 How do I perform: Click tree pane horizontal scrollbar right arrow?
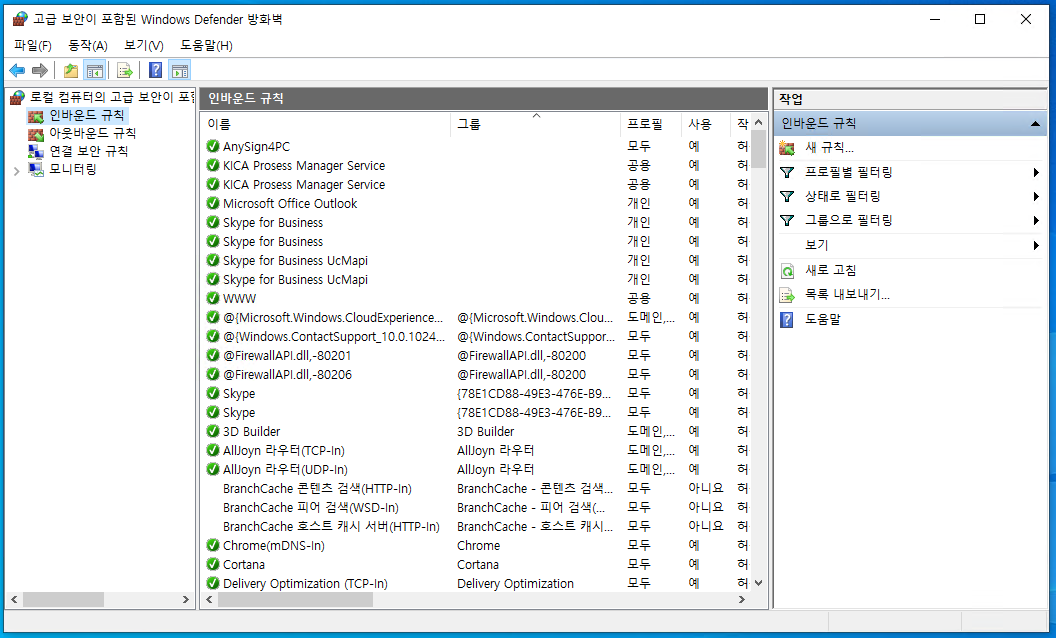(x=186, y=600)
